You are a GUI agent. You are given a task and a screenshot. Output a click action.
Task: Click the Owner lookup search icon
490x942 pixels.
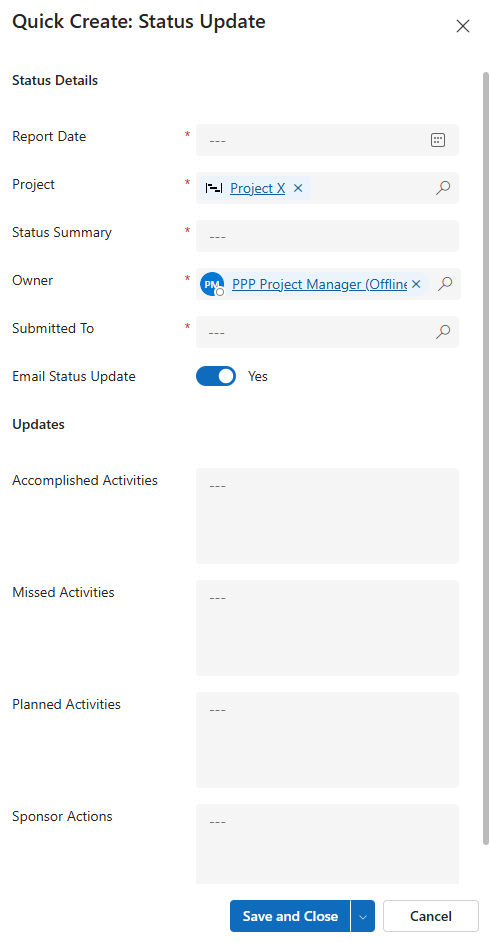point(444,284)
